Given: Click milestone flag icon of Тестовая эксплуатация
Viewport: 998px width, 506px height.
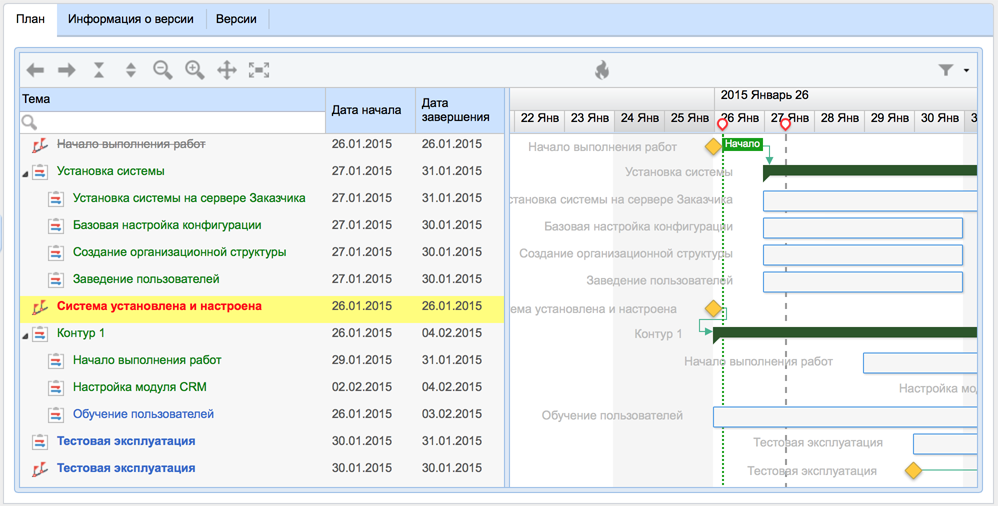Looking at the screenshot, I should coord(40,468).
